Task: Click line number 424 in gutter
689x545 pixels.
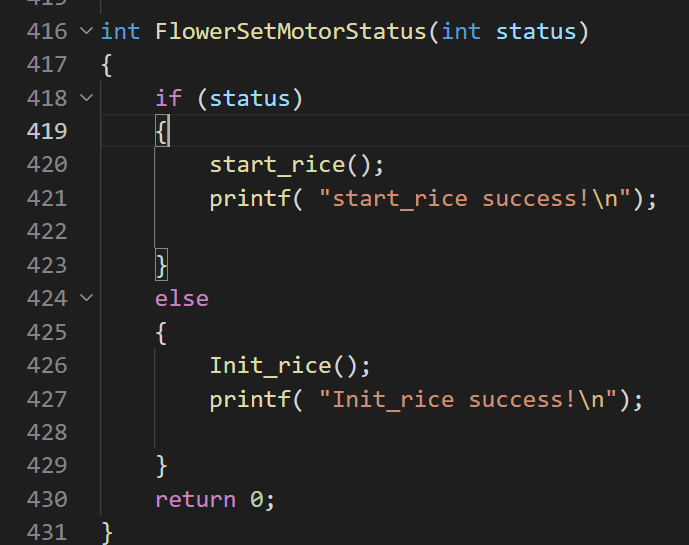Action: [47, 298]
